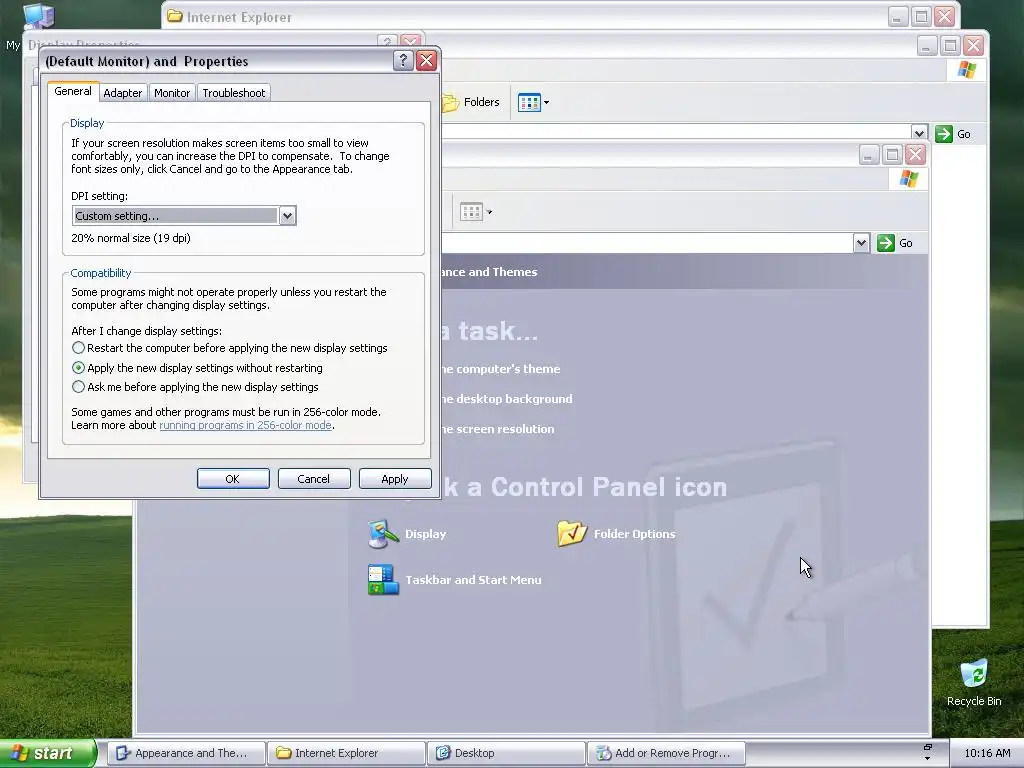
Task: Click Windows flag logo in back Explorer window
Action: point(967,69)
